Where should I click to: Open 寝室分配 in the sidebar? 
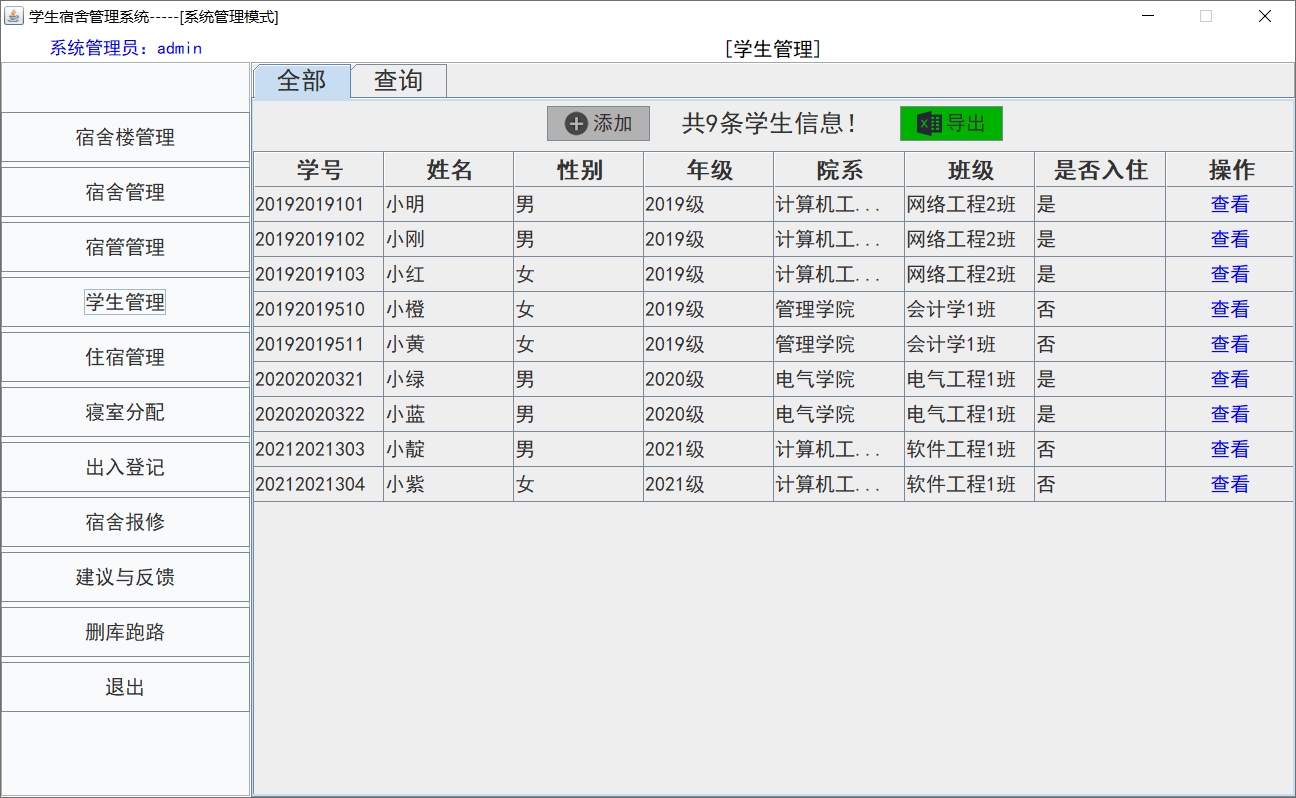pos(125,413)
